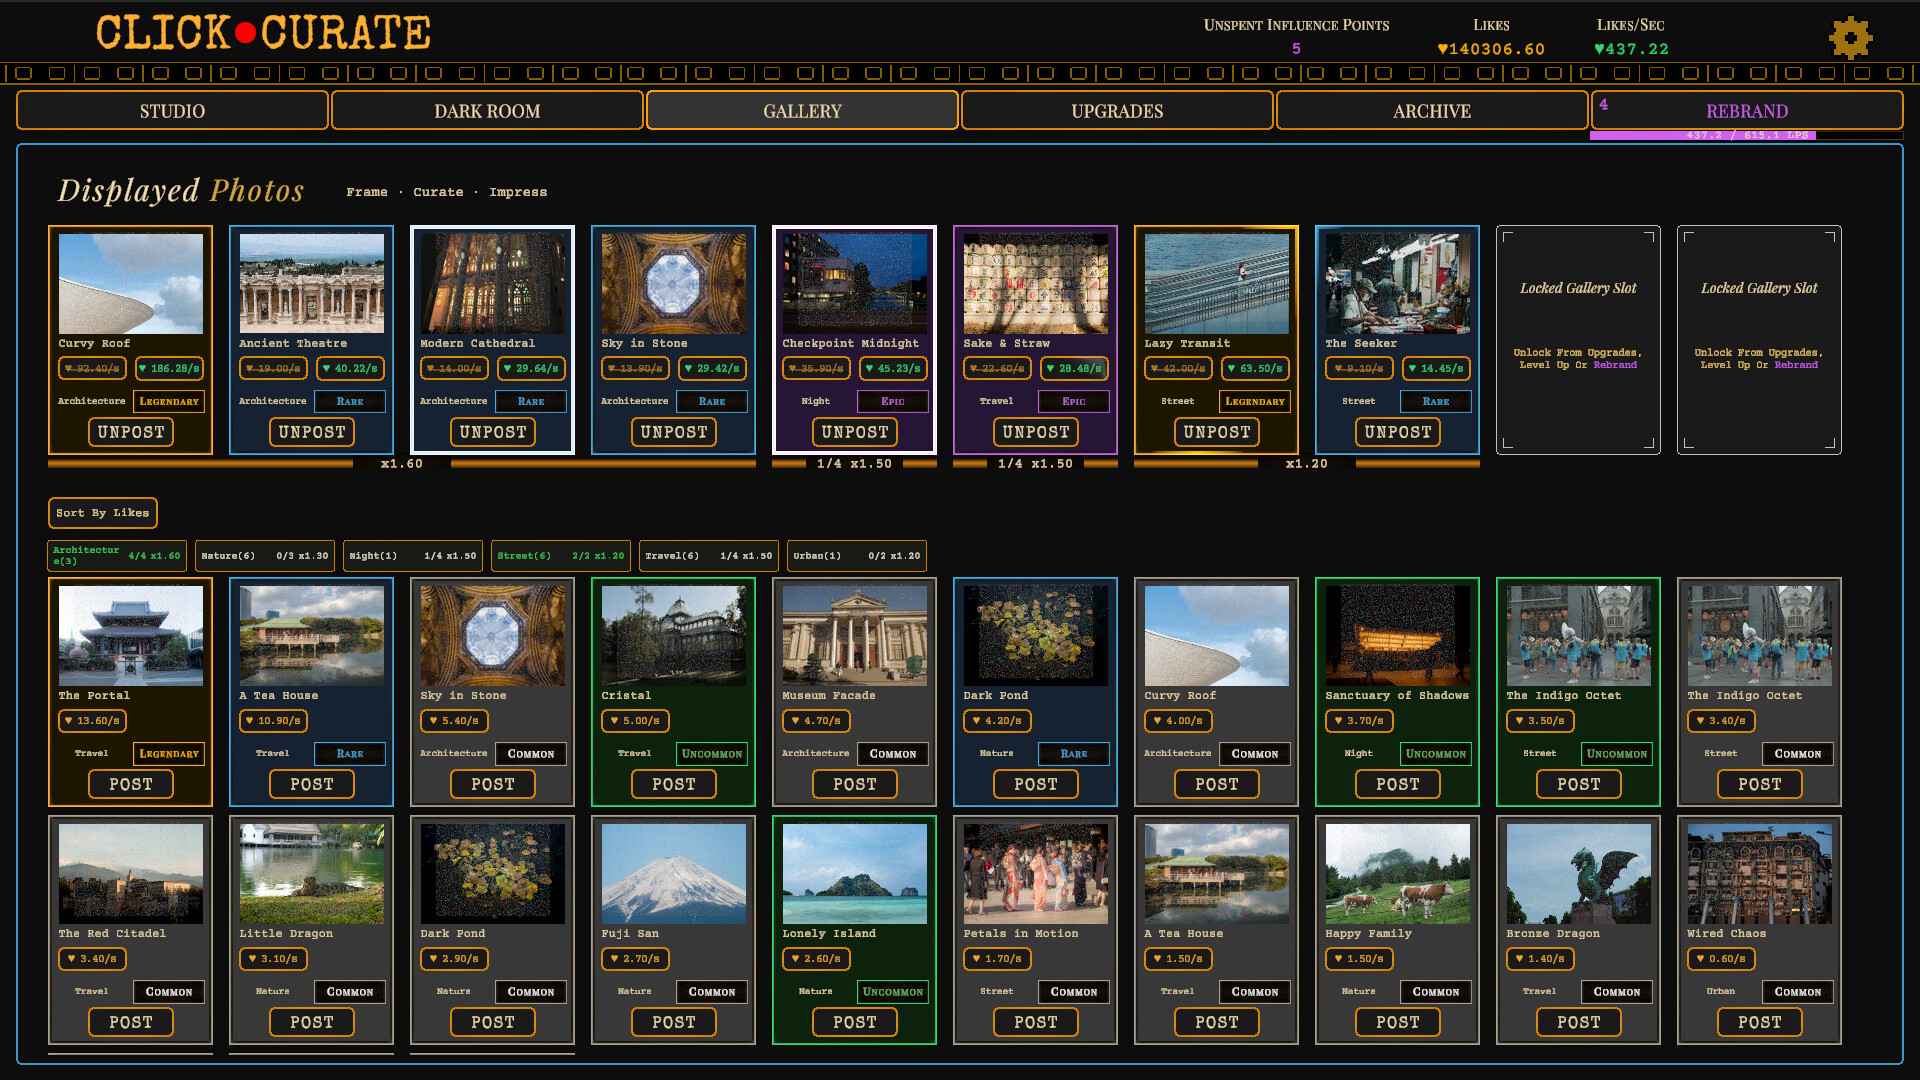Click the Legendary badge on The Portal
The width and height of the screenshot is (1920, 1080).
tap(168, 754)
